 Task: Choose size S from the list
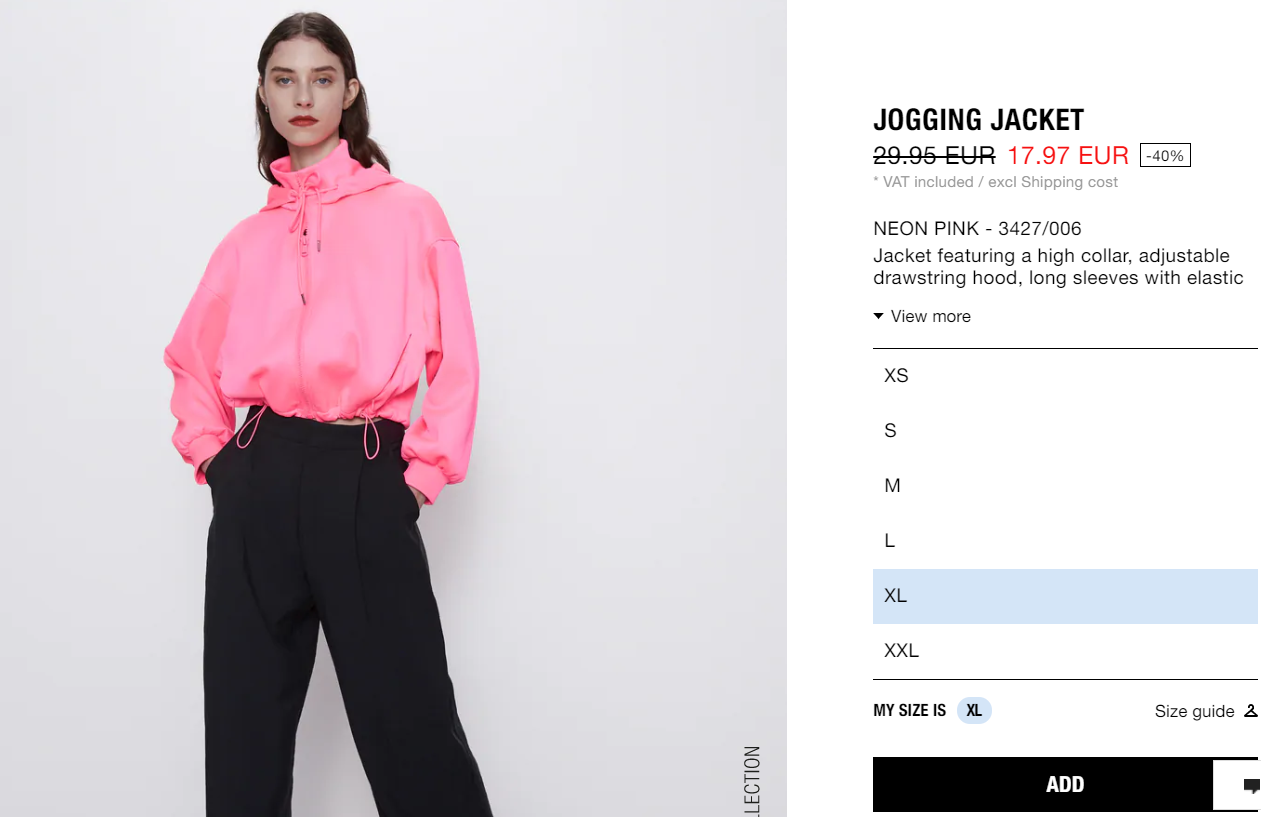coord(1065,431)
